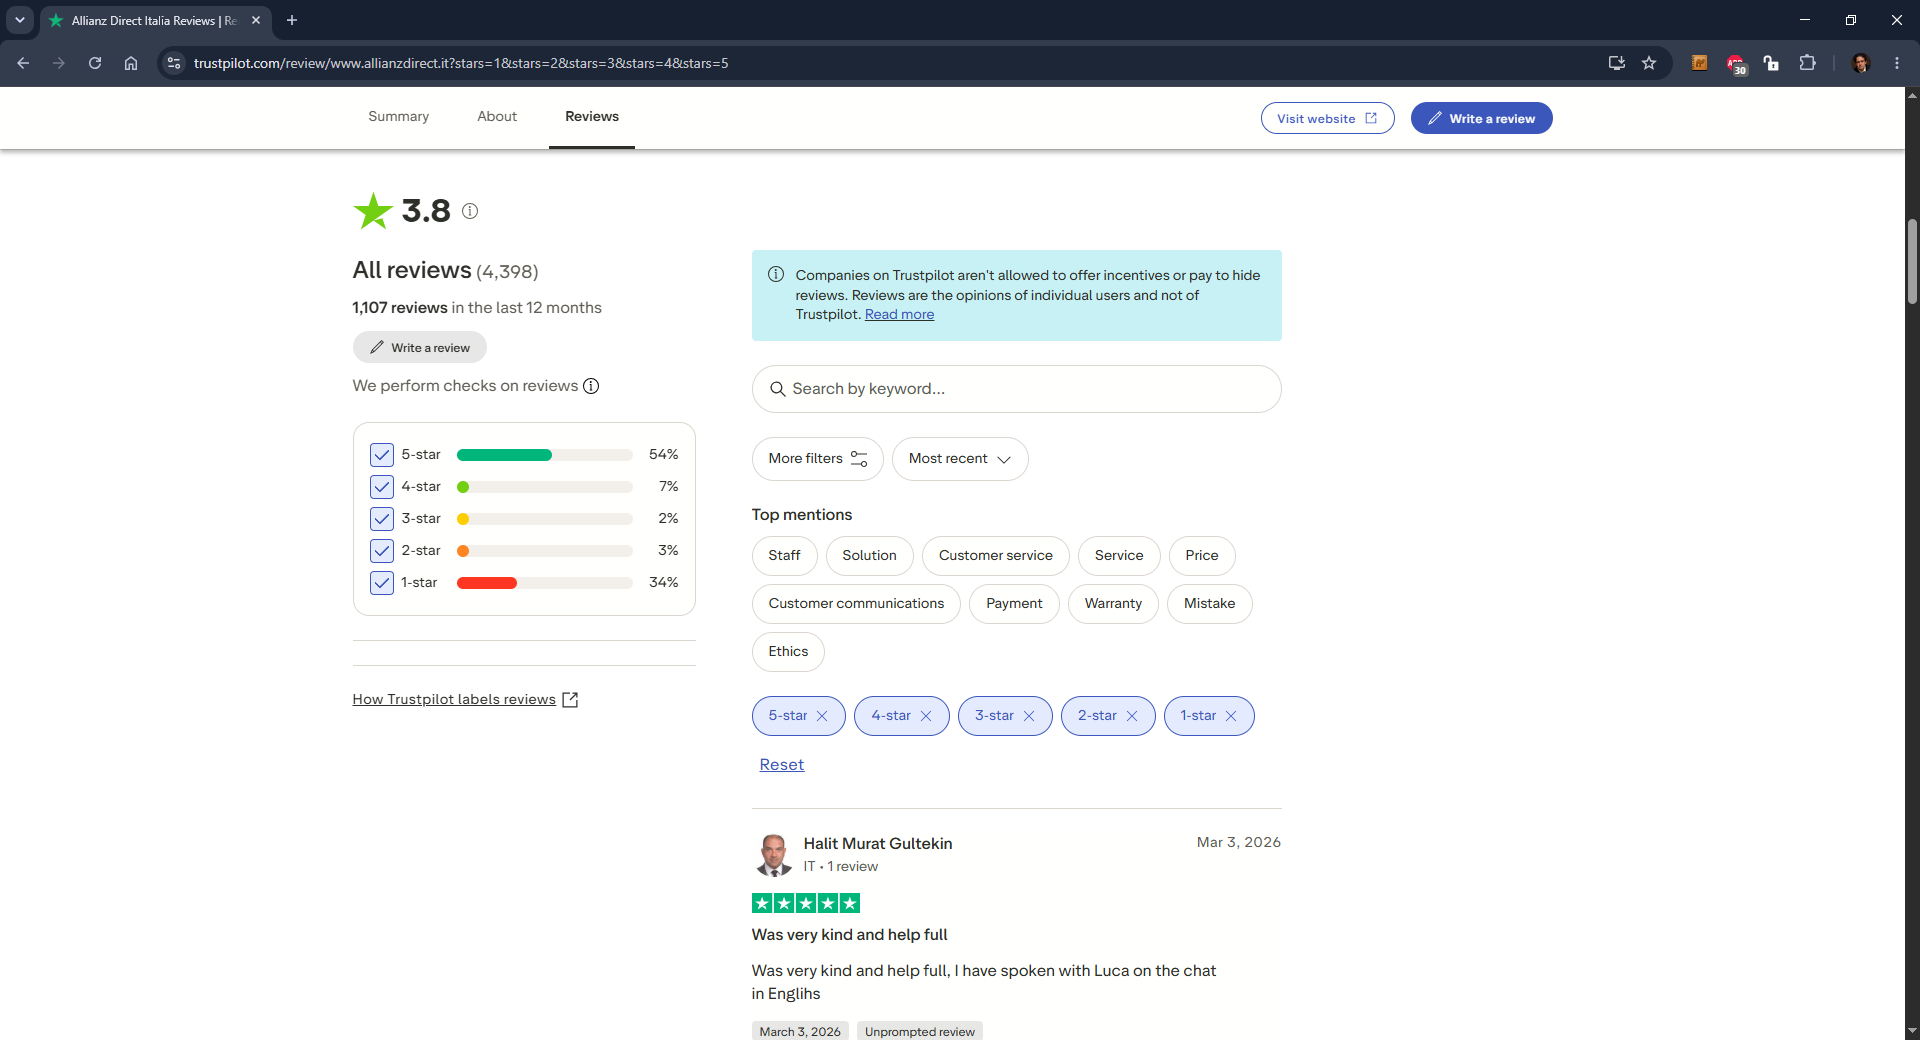Open the Most recent sort dropdown
The width and height of the screenshot is (1920, 1040).
coord(960,459)
